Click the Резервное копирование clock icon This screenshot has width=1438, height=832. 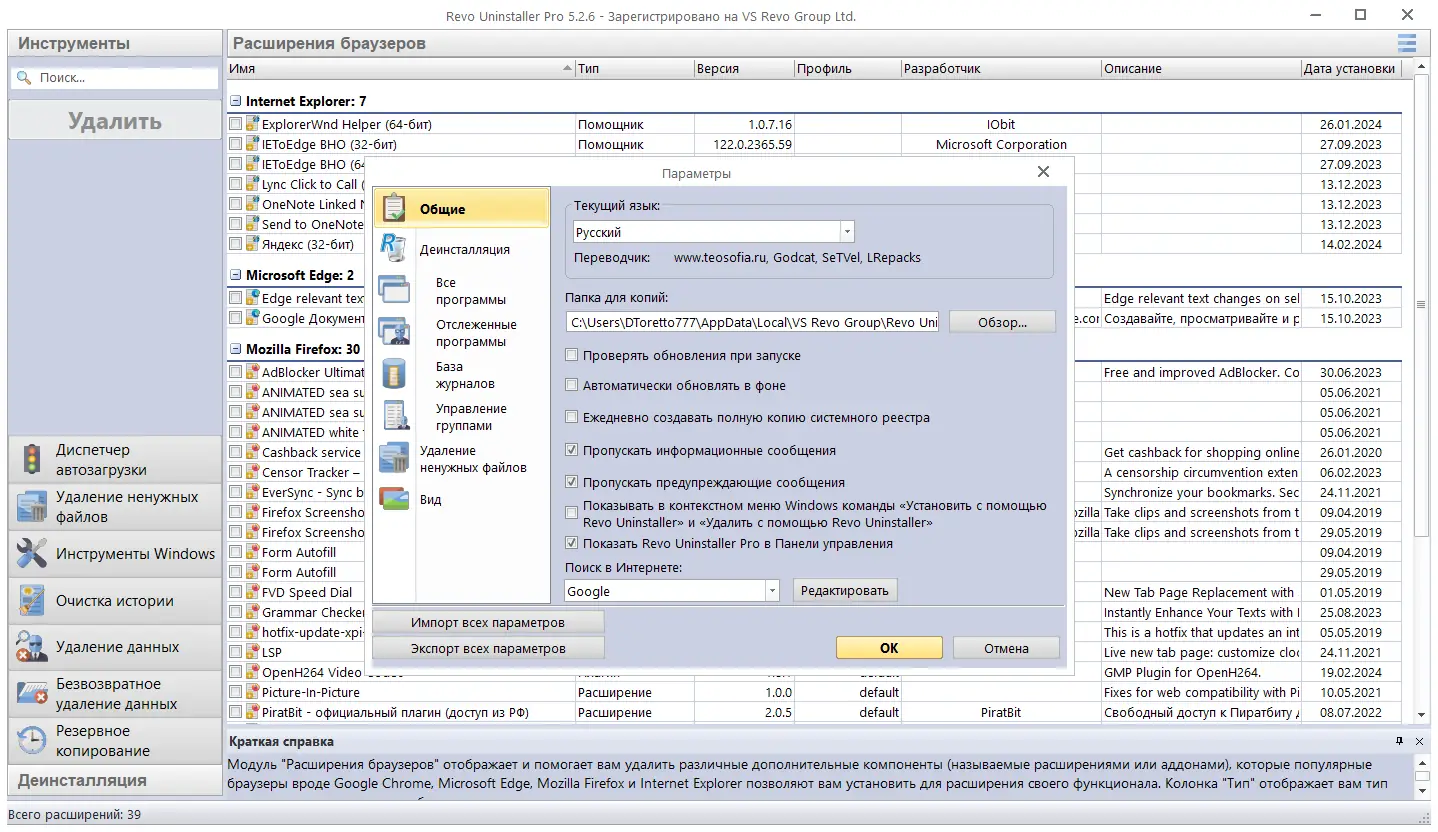point(32,740)
